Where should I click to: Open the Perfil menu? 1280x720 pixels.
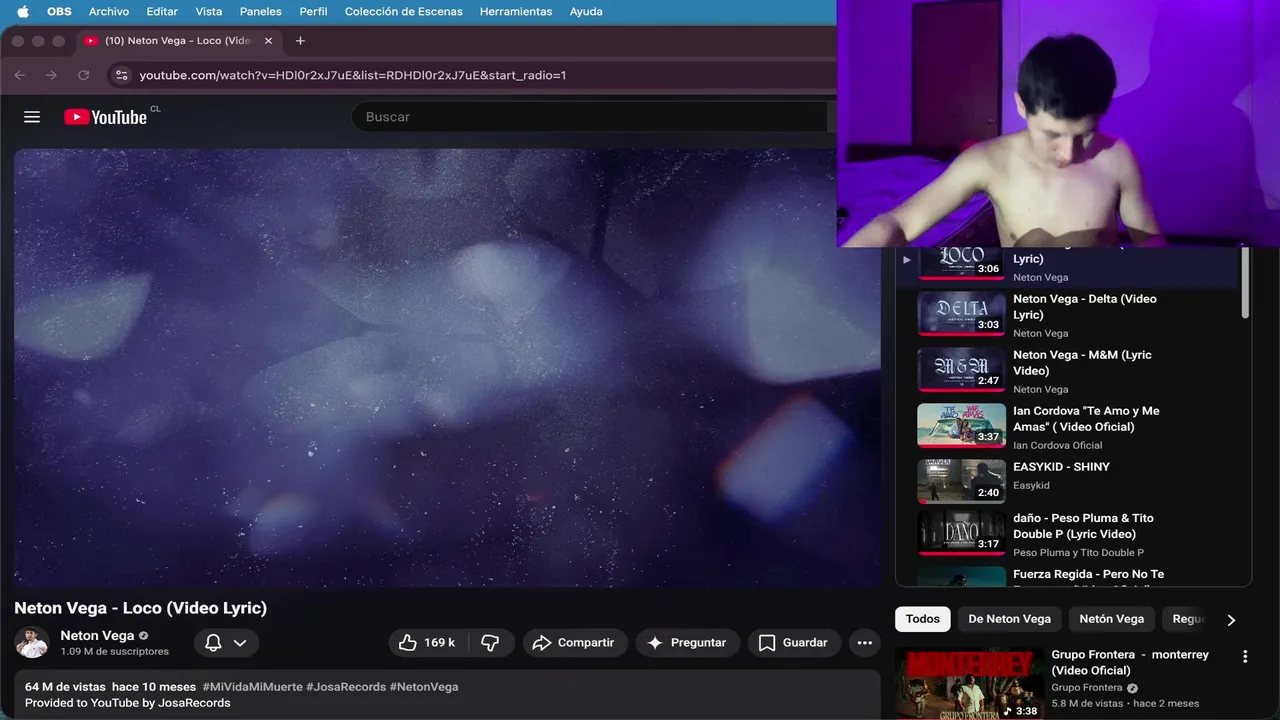[x=313, y=12]
